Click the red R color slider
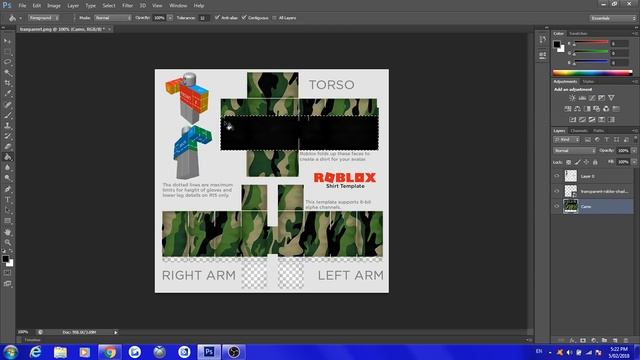This screenshot has width=640, height=360. (591, 42)
